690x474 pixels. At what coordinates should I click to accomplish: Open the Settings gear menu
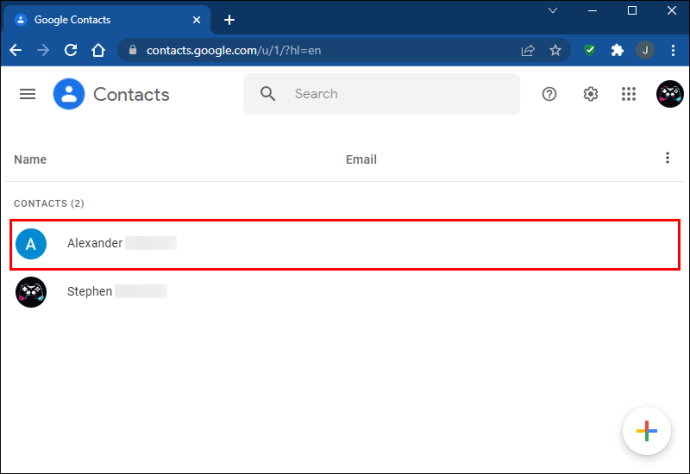[x=591, y=94]
